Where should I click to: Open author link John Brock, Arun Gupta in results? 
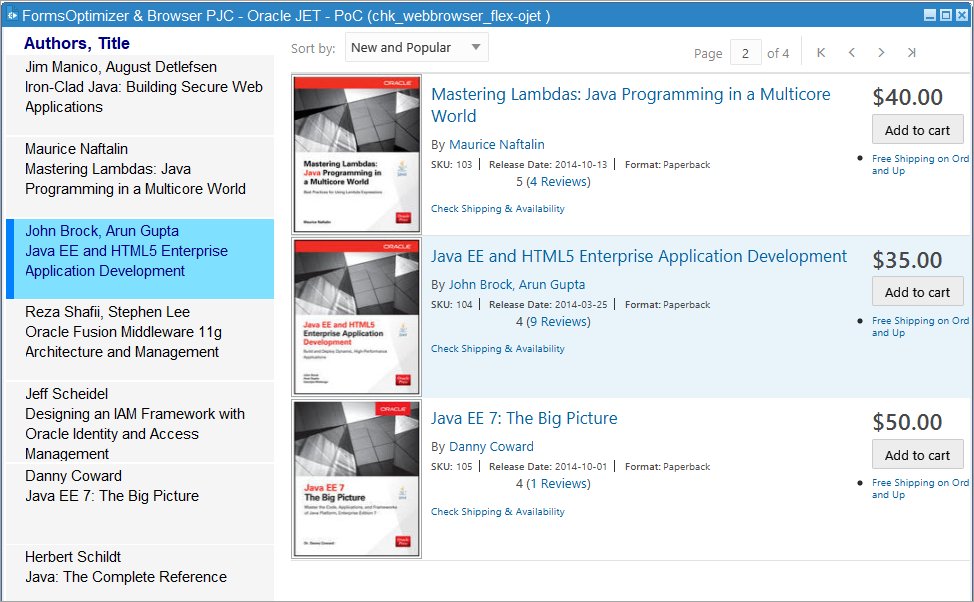tap(517, 285)
